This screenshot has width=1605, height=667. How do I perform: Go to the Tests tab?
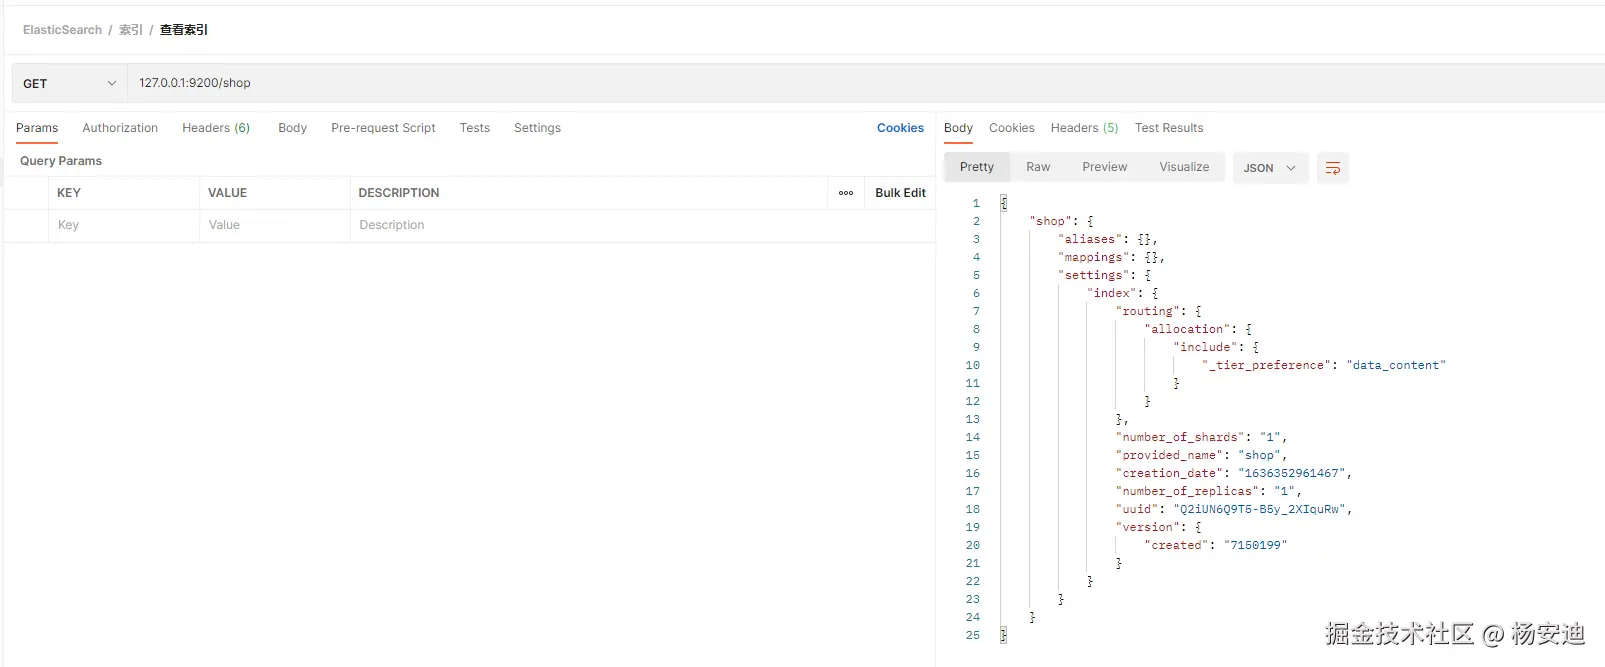coord(475,128)
